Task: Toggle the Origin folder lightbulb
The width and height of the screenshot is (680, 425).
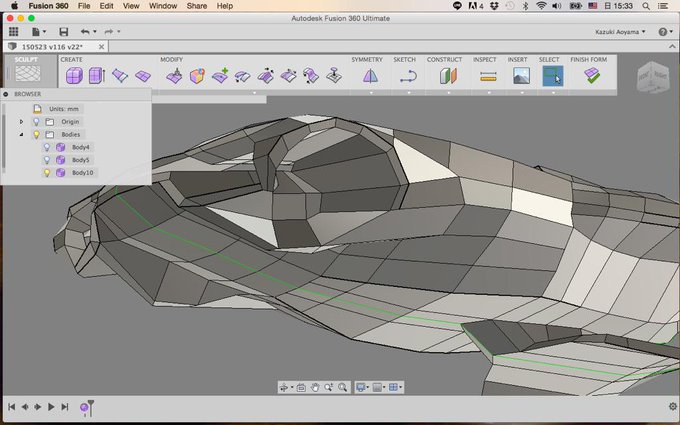Action: 36,121
